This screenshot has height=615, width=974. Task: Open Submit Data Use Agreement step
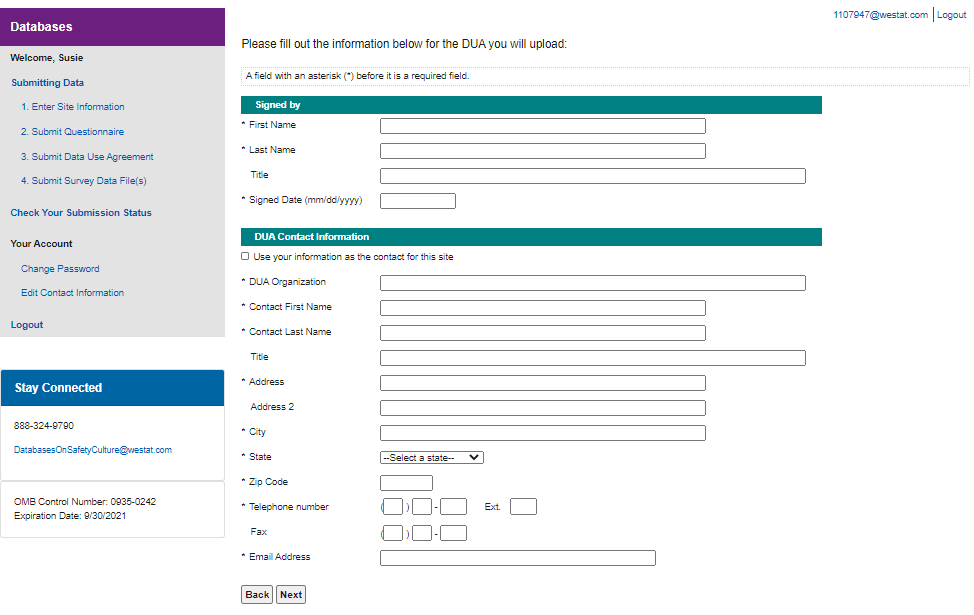tap(87, 157)
